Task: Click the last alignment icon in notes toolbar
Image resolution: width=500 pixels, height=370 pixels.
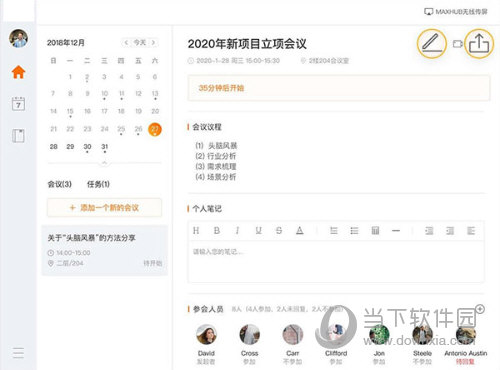Action: [471, 231]
